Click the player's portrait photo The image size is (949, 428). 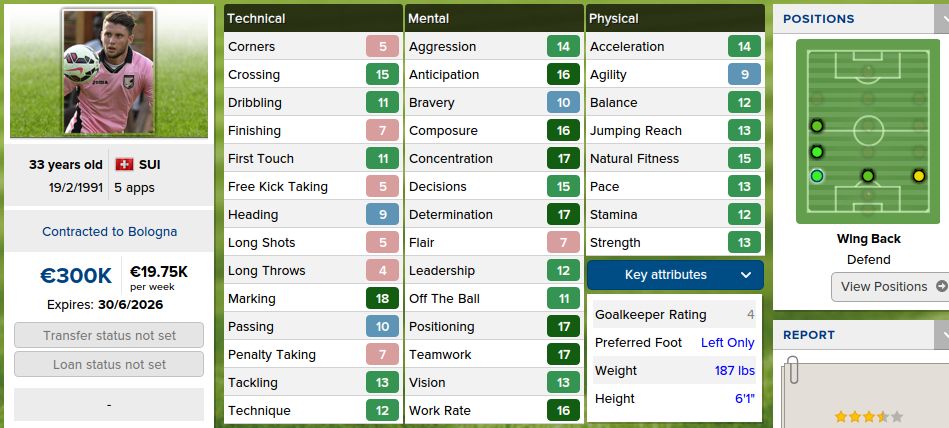[109, 72]
